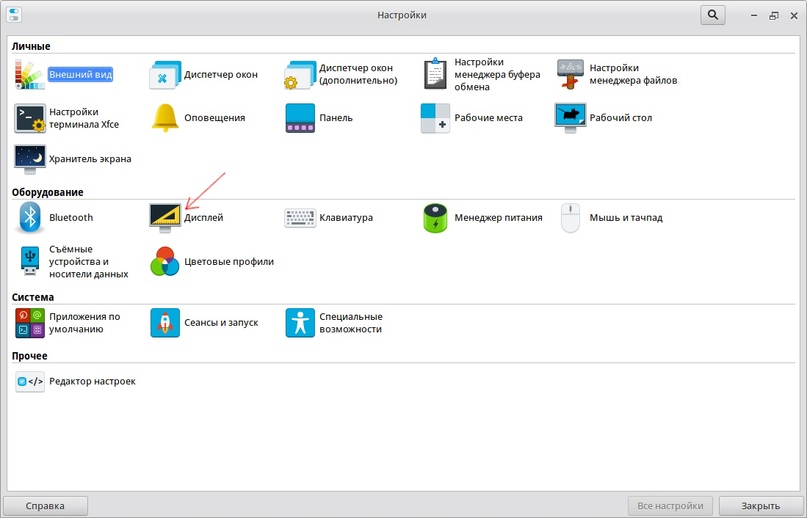
Task: Open Оповещения notifications bell icon
Action: tap(165, 118)
